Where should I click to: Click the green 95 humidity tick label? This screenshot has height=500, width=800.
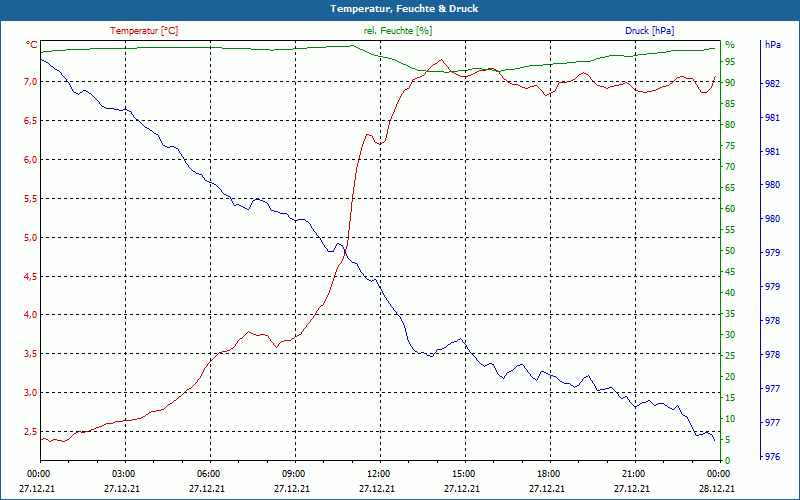(730, 62)
